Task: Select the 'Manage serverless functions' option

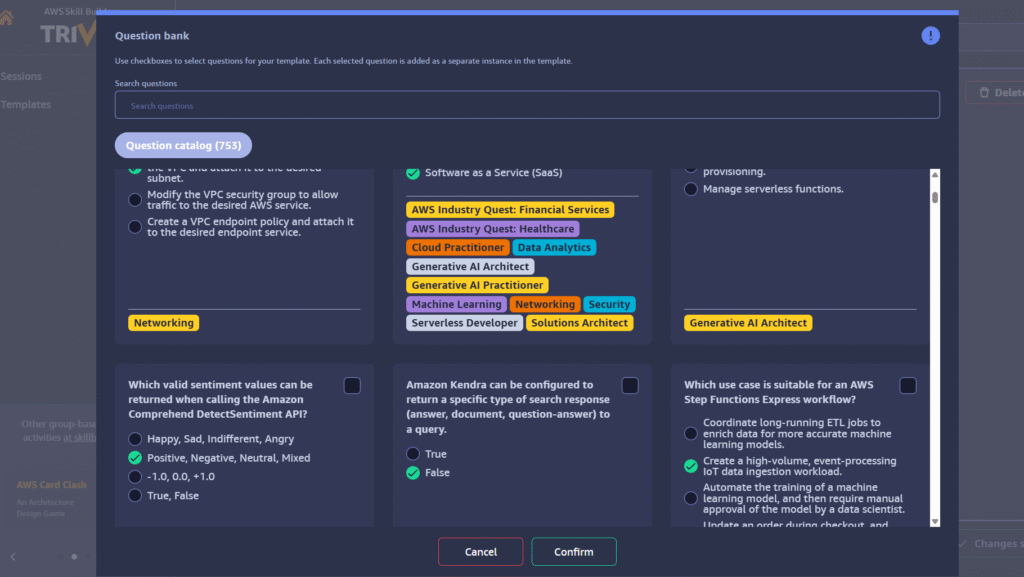Action: (x=691, y=189)
